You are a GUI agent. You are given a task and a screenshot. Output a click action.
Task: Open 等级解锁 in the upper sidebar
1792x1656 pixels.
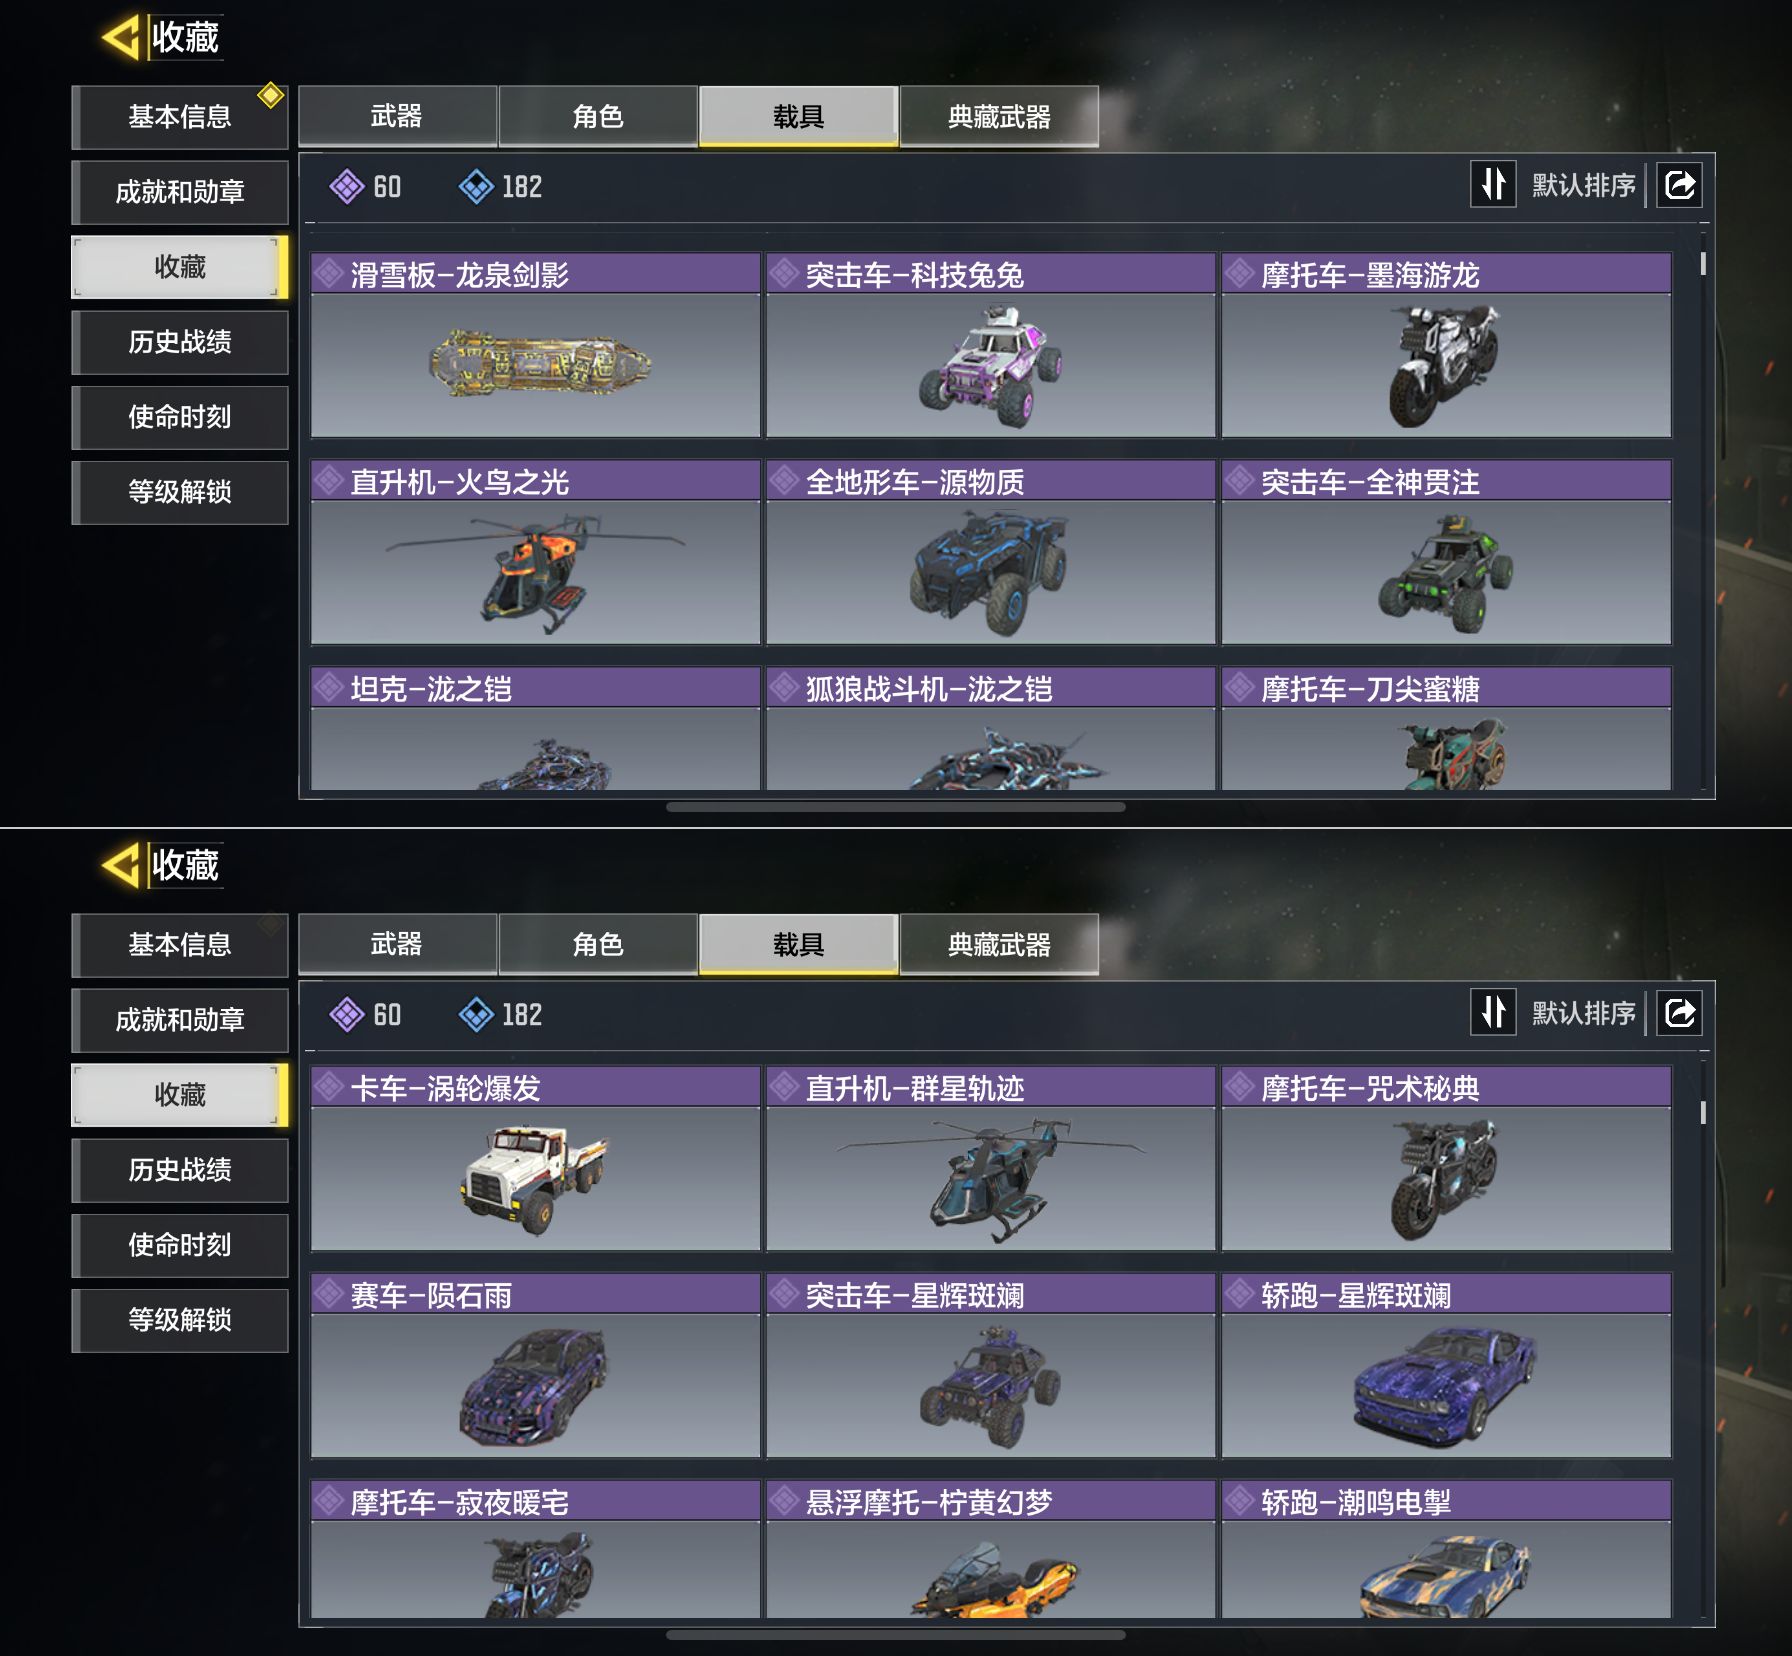coord(180,492)
